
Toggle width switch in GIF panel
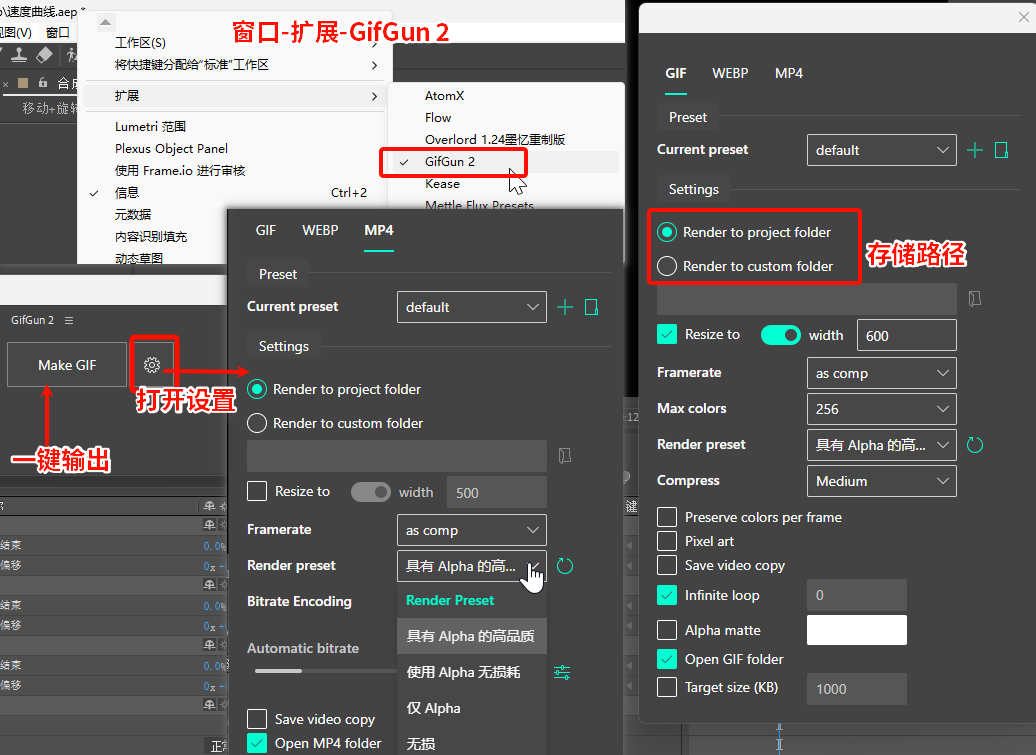point(780,335)
